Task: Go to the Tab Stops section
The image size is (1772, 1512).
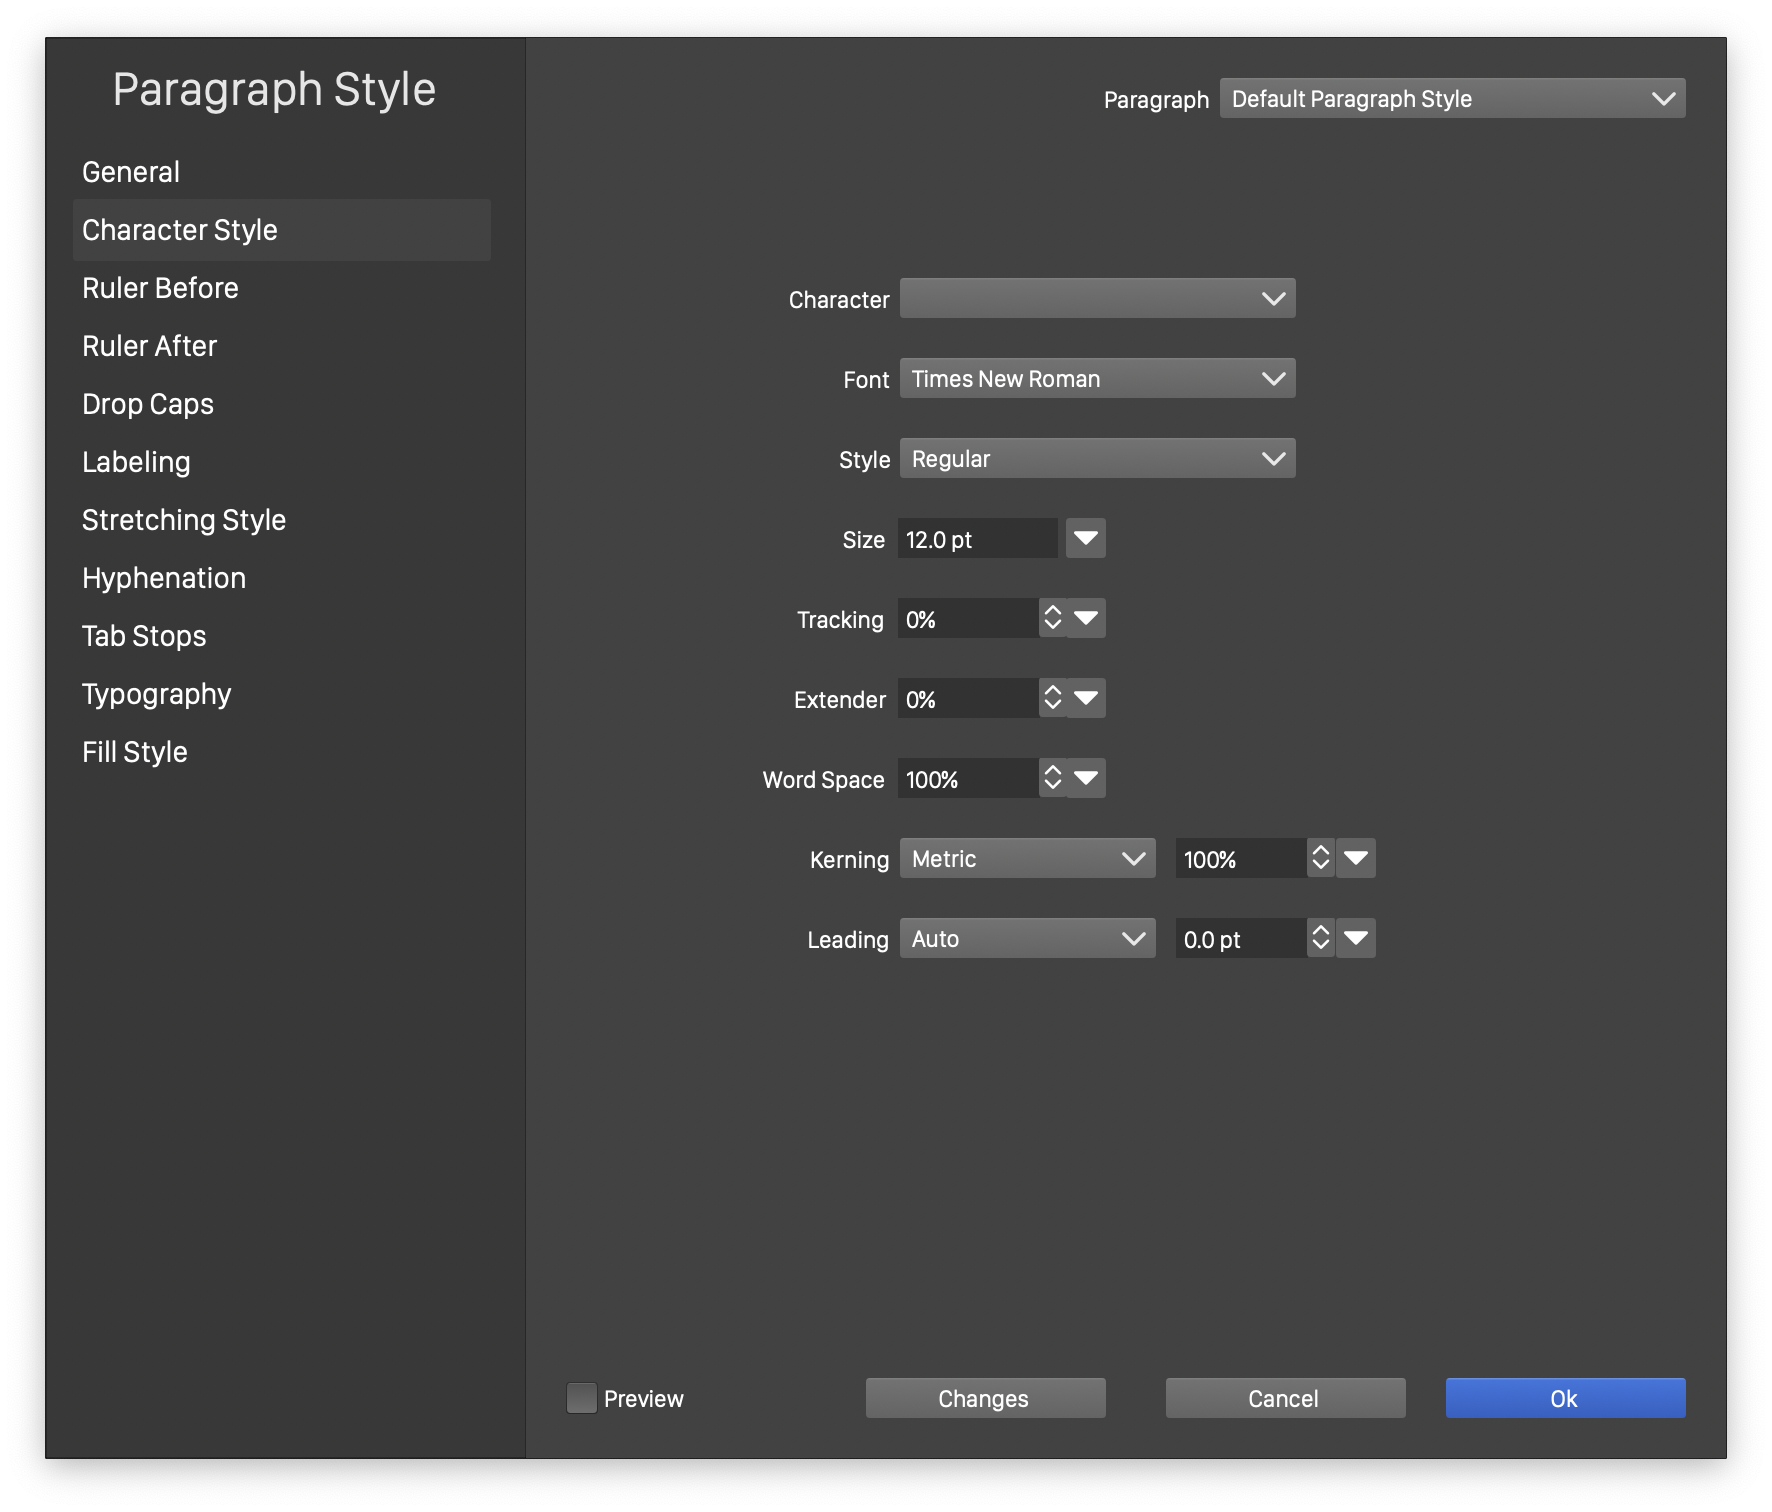Action: [x=144, y=636]
